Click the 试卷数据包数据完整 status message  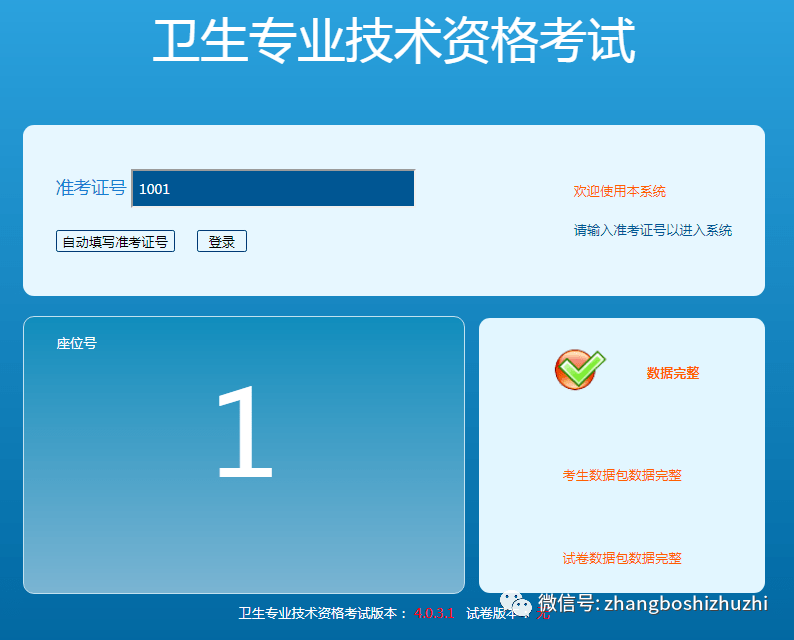tap(621, 558)
